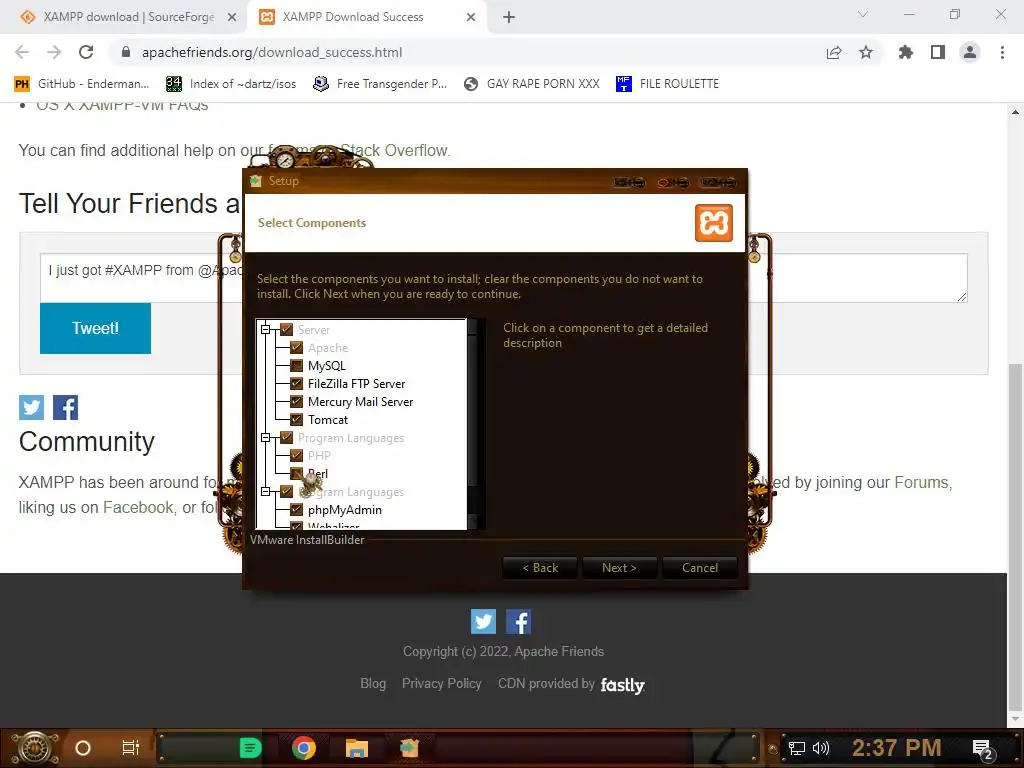
Task: Open volume speaker icon in system tray
Action: [x=821, y=748]
